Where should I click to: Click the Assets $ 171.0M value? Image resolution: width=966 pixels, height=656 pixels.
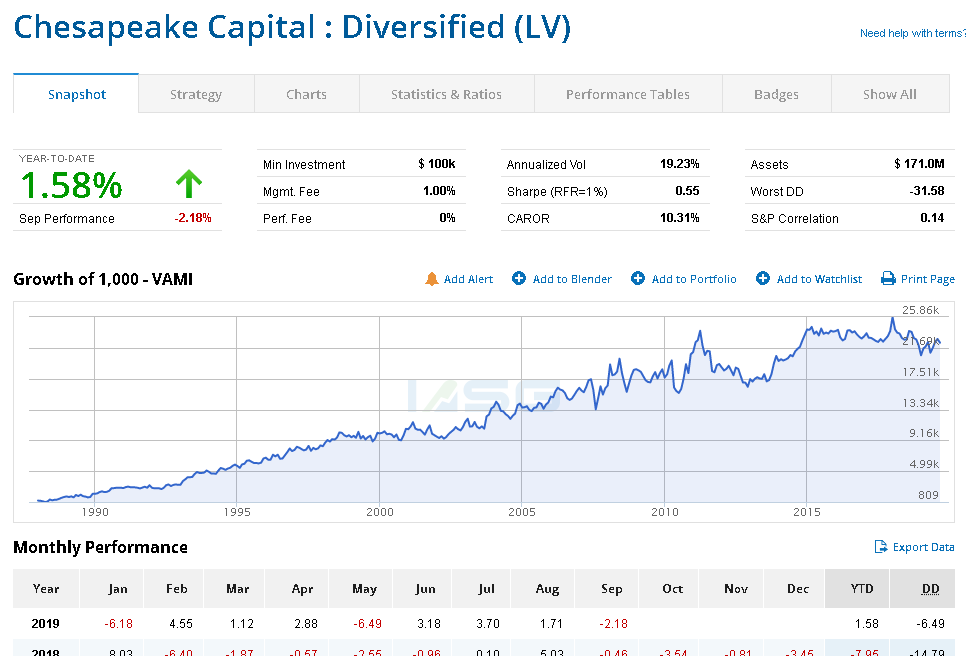pyautogui.click(x=919, y=164)
